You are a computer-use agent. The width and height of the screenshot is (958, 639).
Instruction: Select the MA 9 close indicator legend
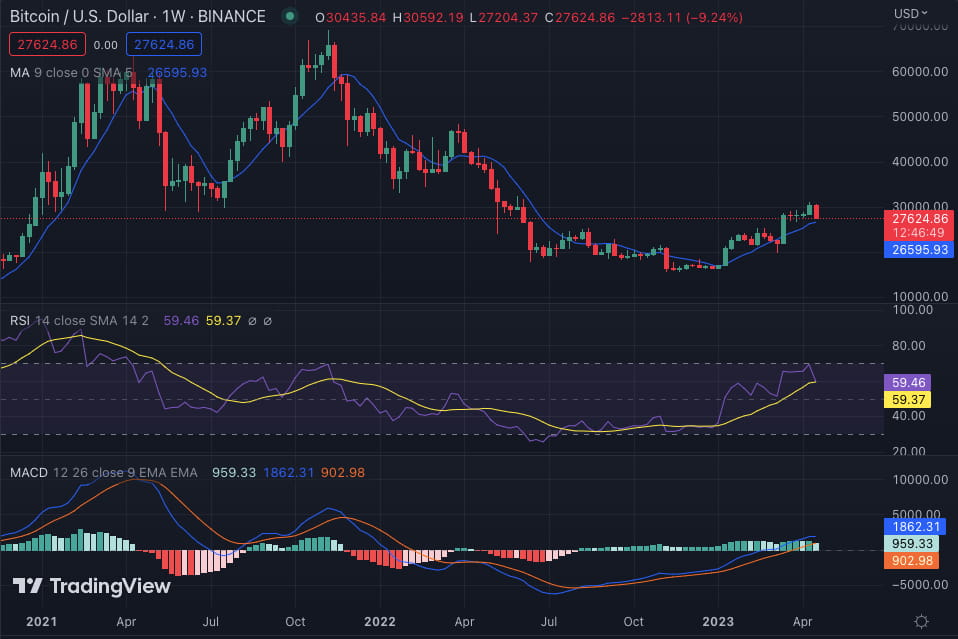pos(71,73)
